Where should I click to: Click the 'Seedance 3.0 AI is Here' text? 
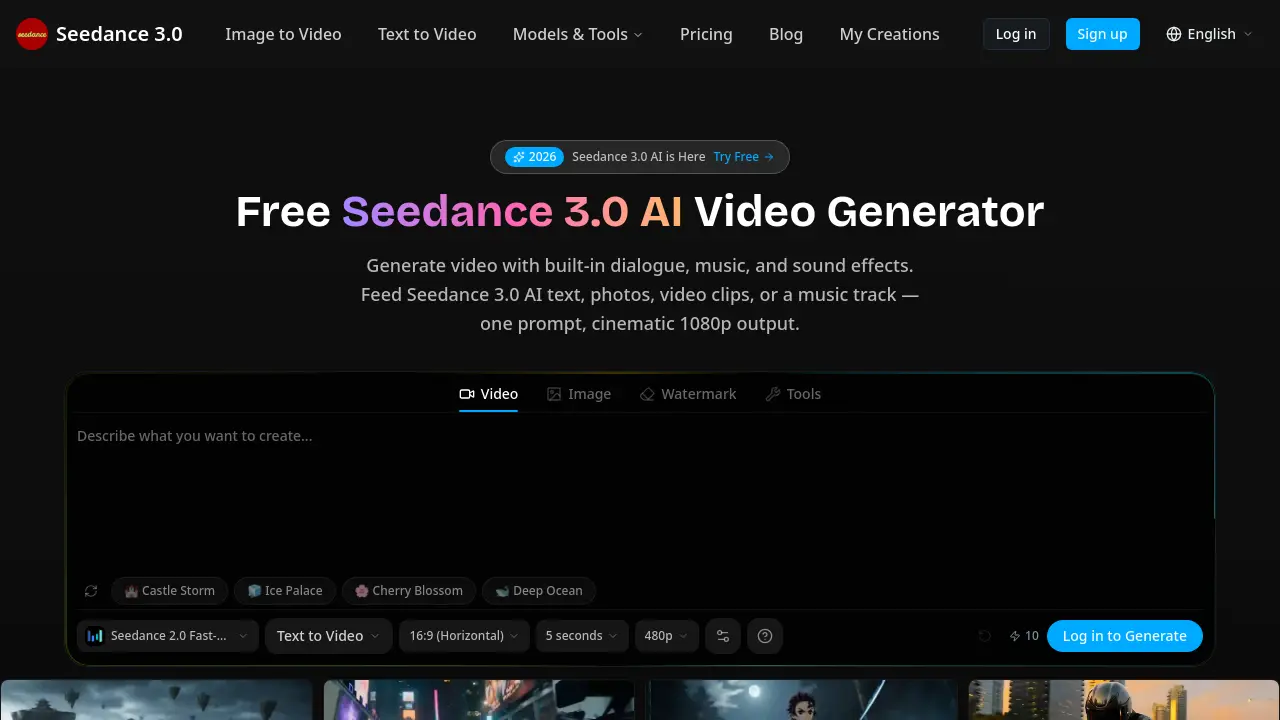coord(638,157)
